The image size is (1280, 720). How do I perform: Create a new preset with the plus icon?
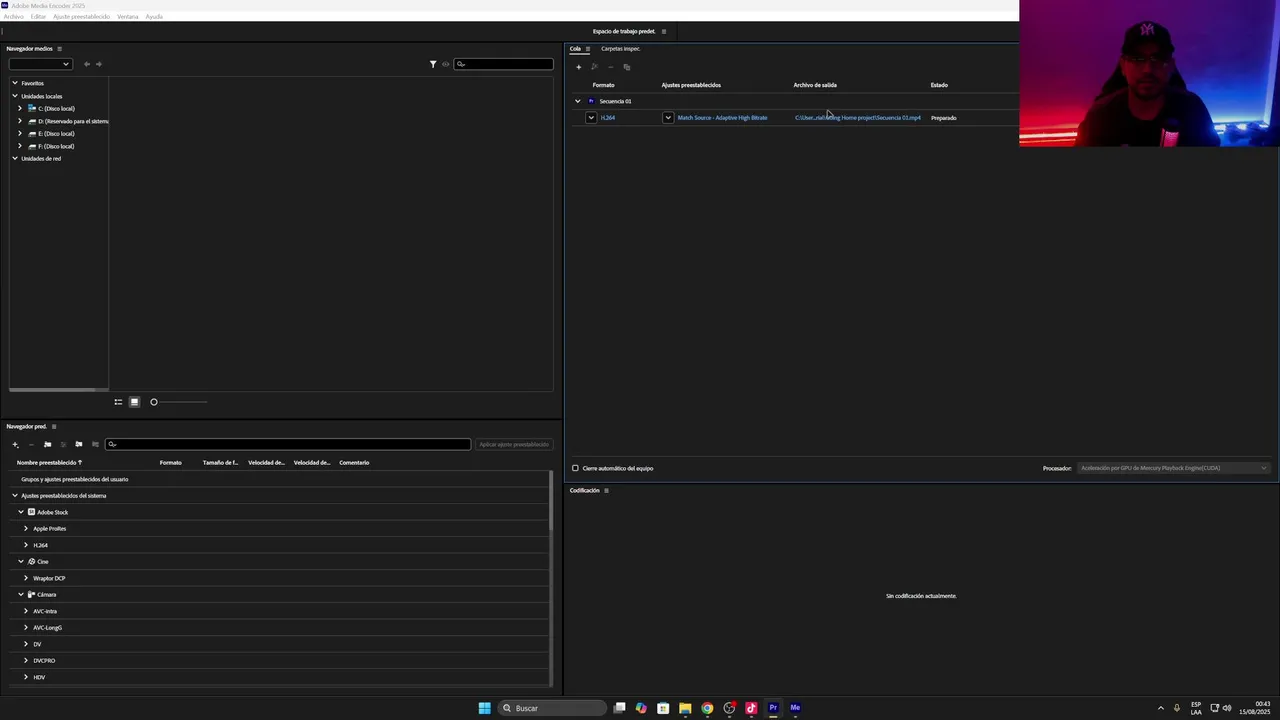[x=15, y=444]
